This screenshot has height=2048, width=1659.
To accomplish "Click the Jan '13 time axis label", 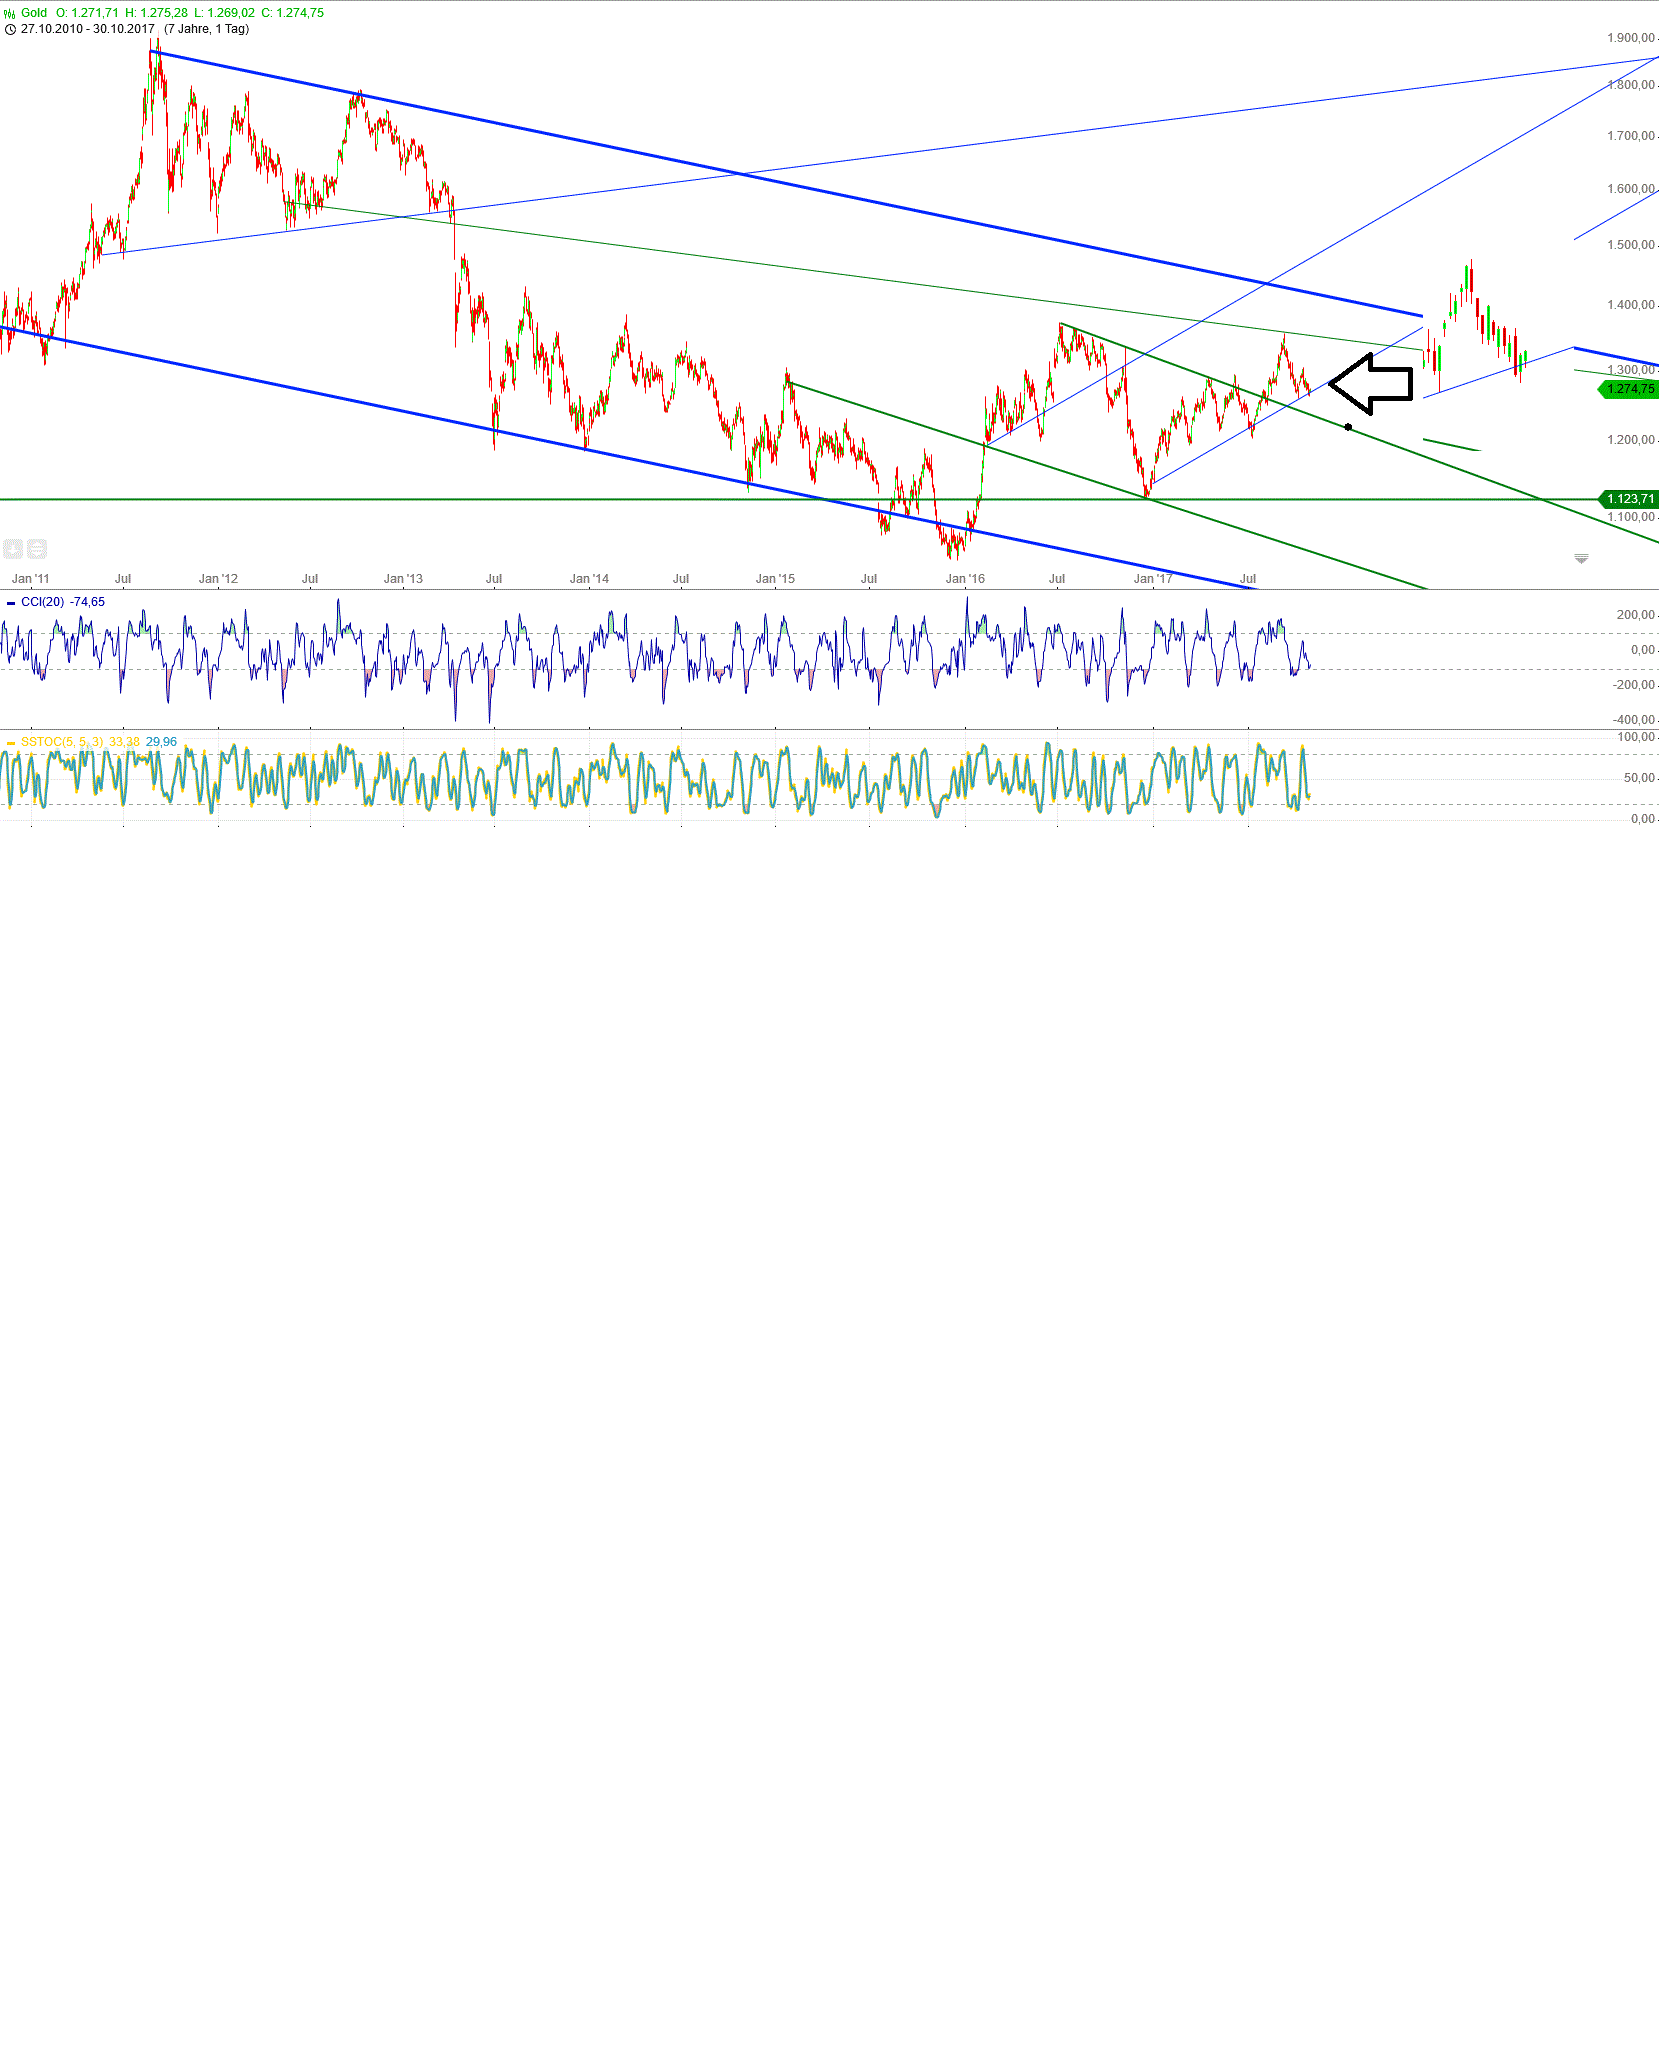I will coord(403,579).
